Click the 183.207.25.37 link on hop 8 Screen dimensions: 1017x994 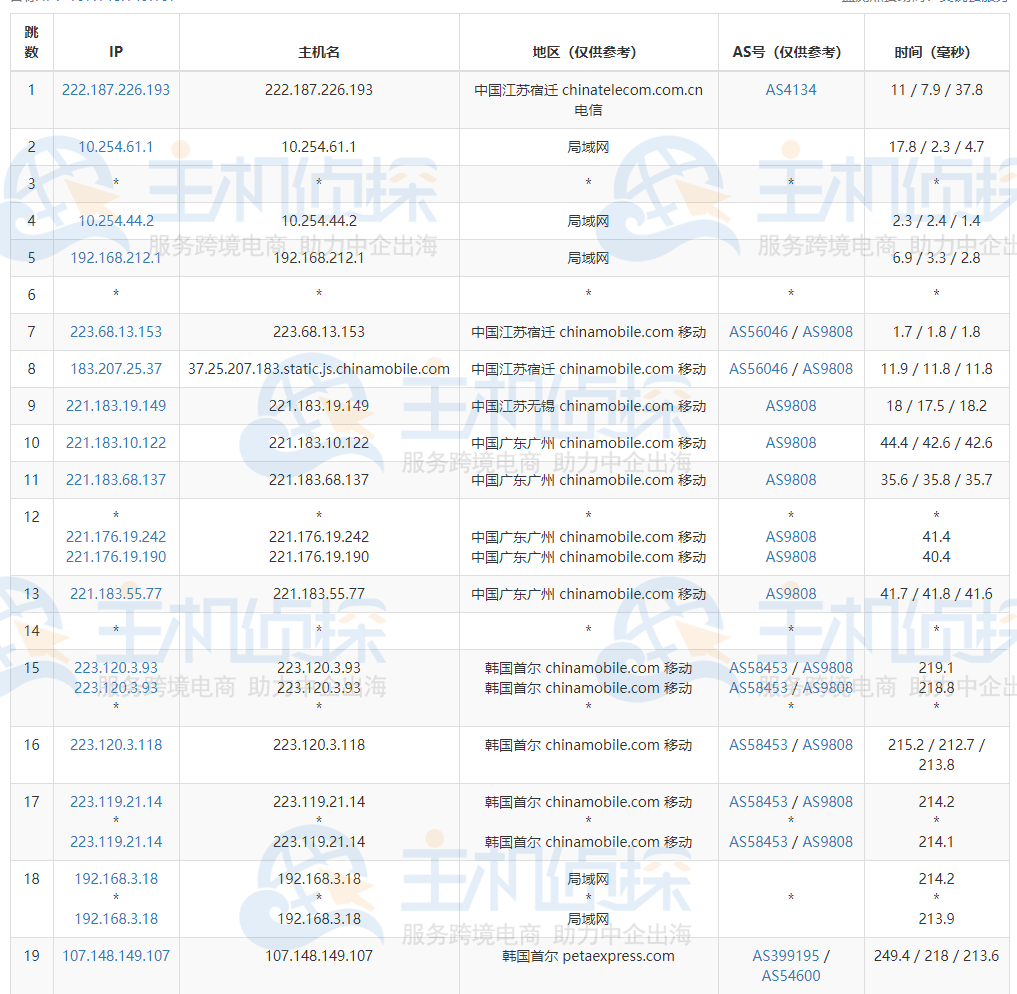pyautogui.click(x=115, y=368)
